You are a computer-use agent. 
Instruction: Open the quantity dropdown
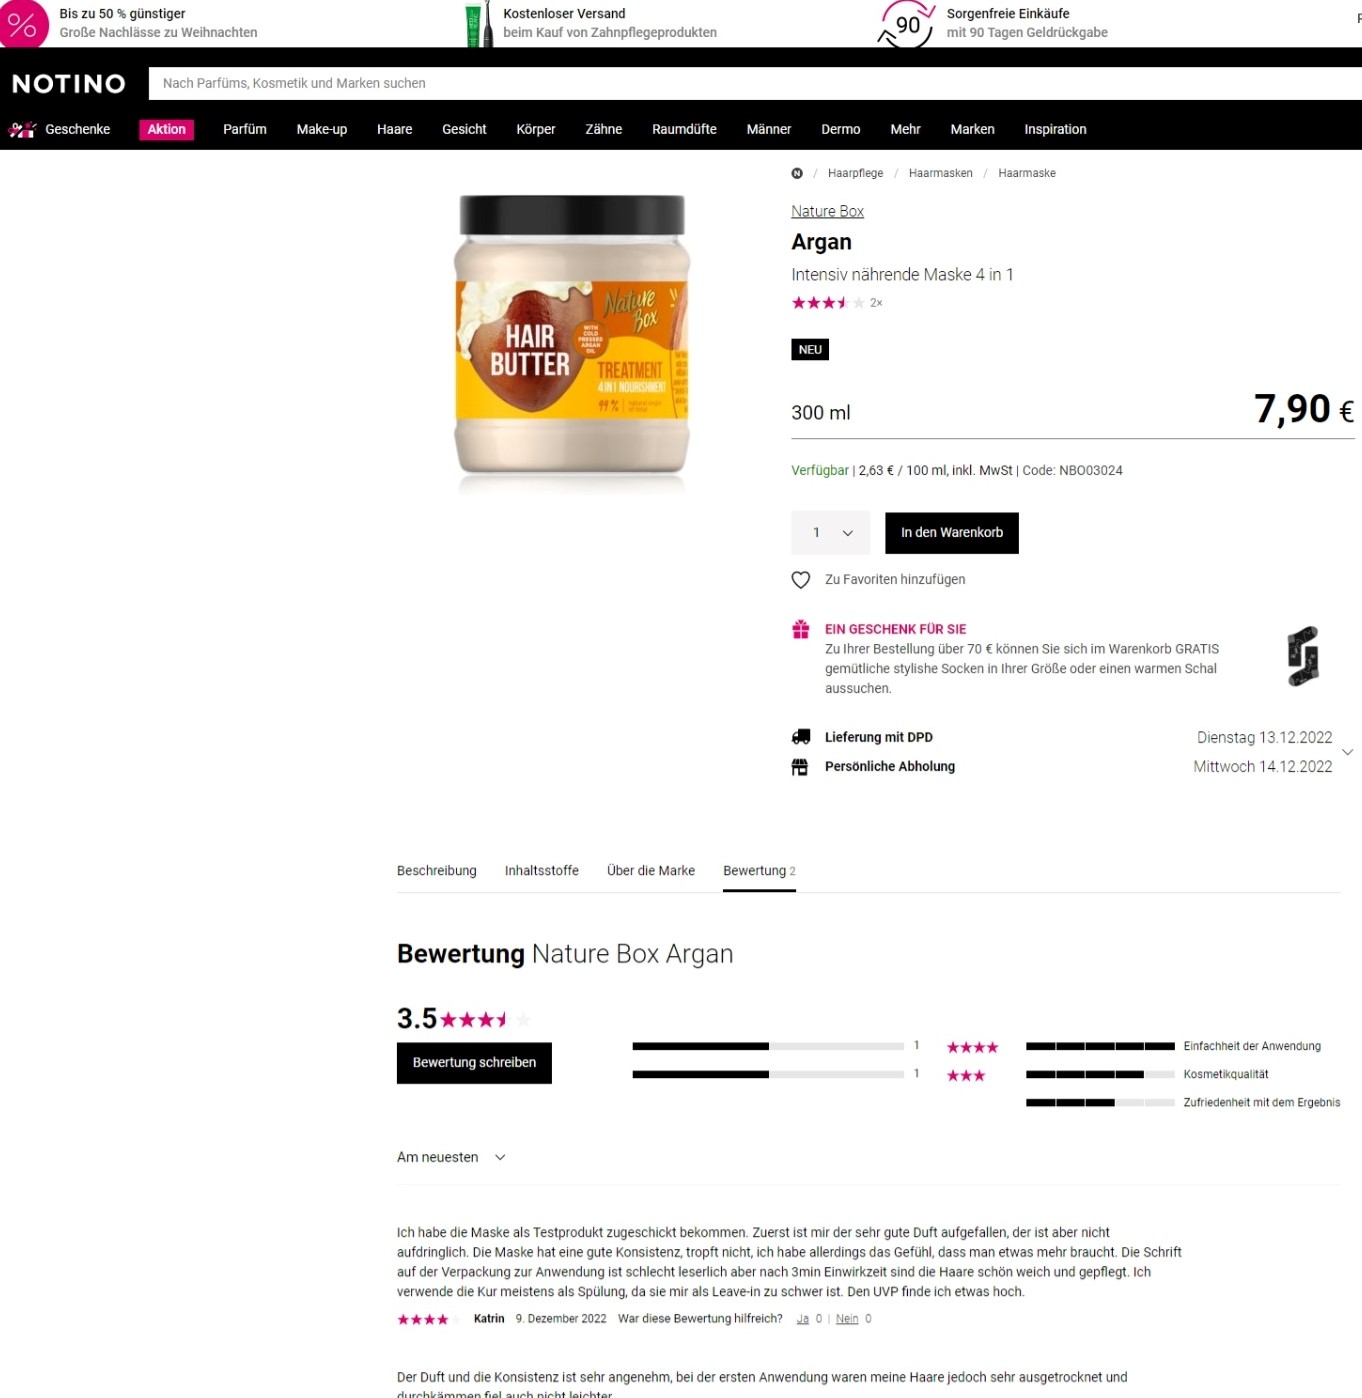831,533
